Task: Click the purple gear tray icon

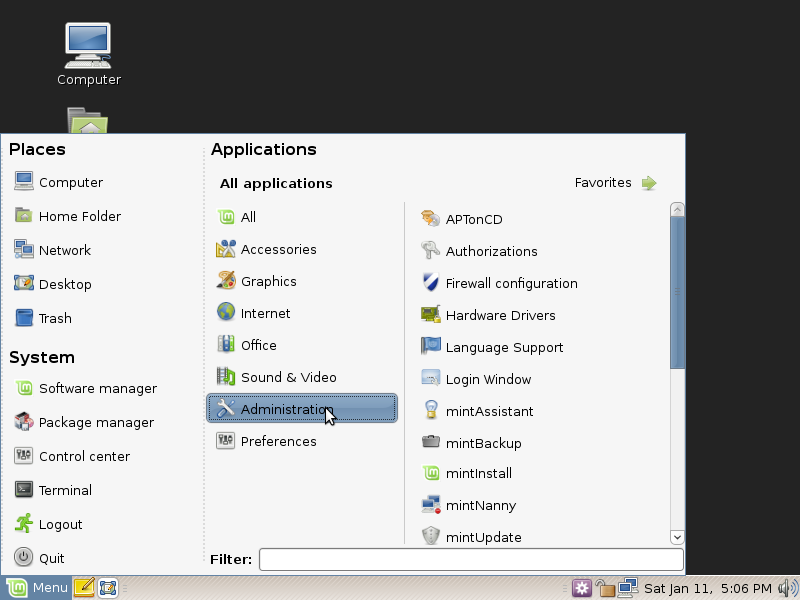Action: point(581,588)
